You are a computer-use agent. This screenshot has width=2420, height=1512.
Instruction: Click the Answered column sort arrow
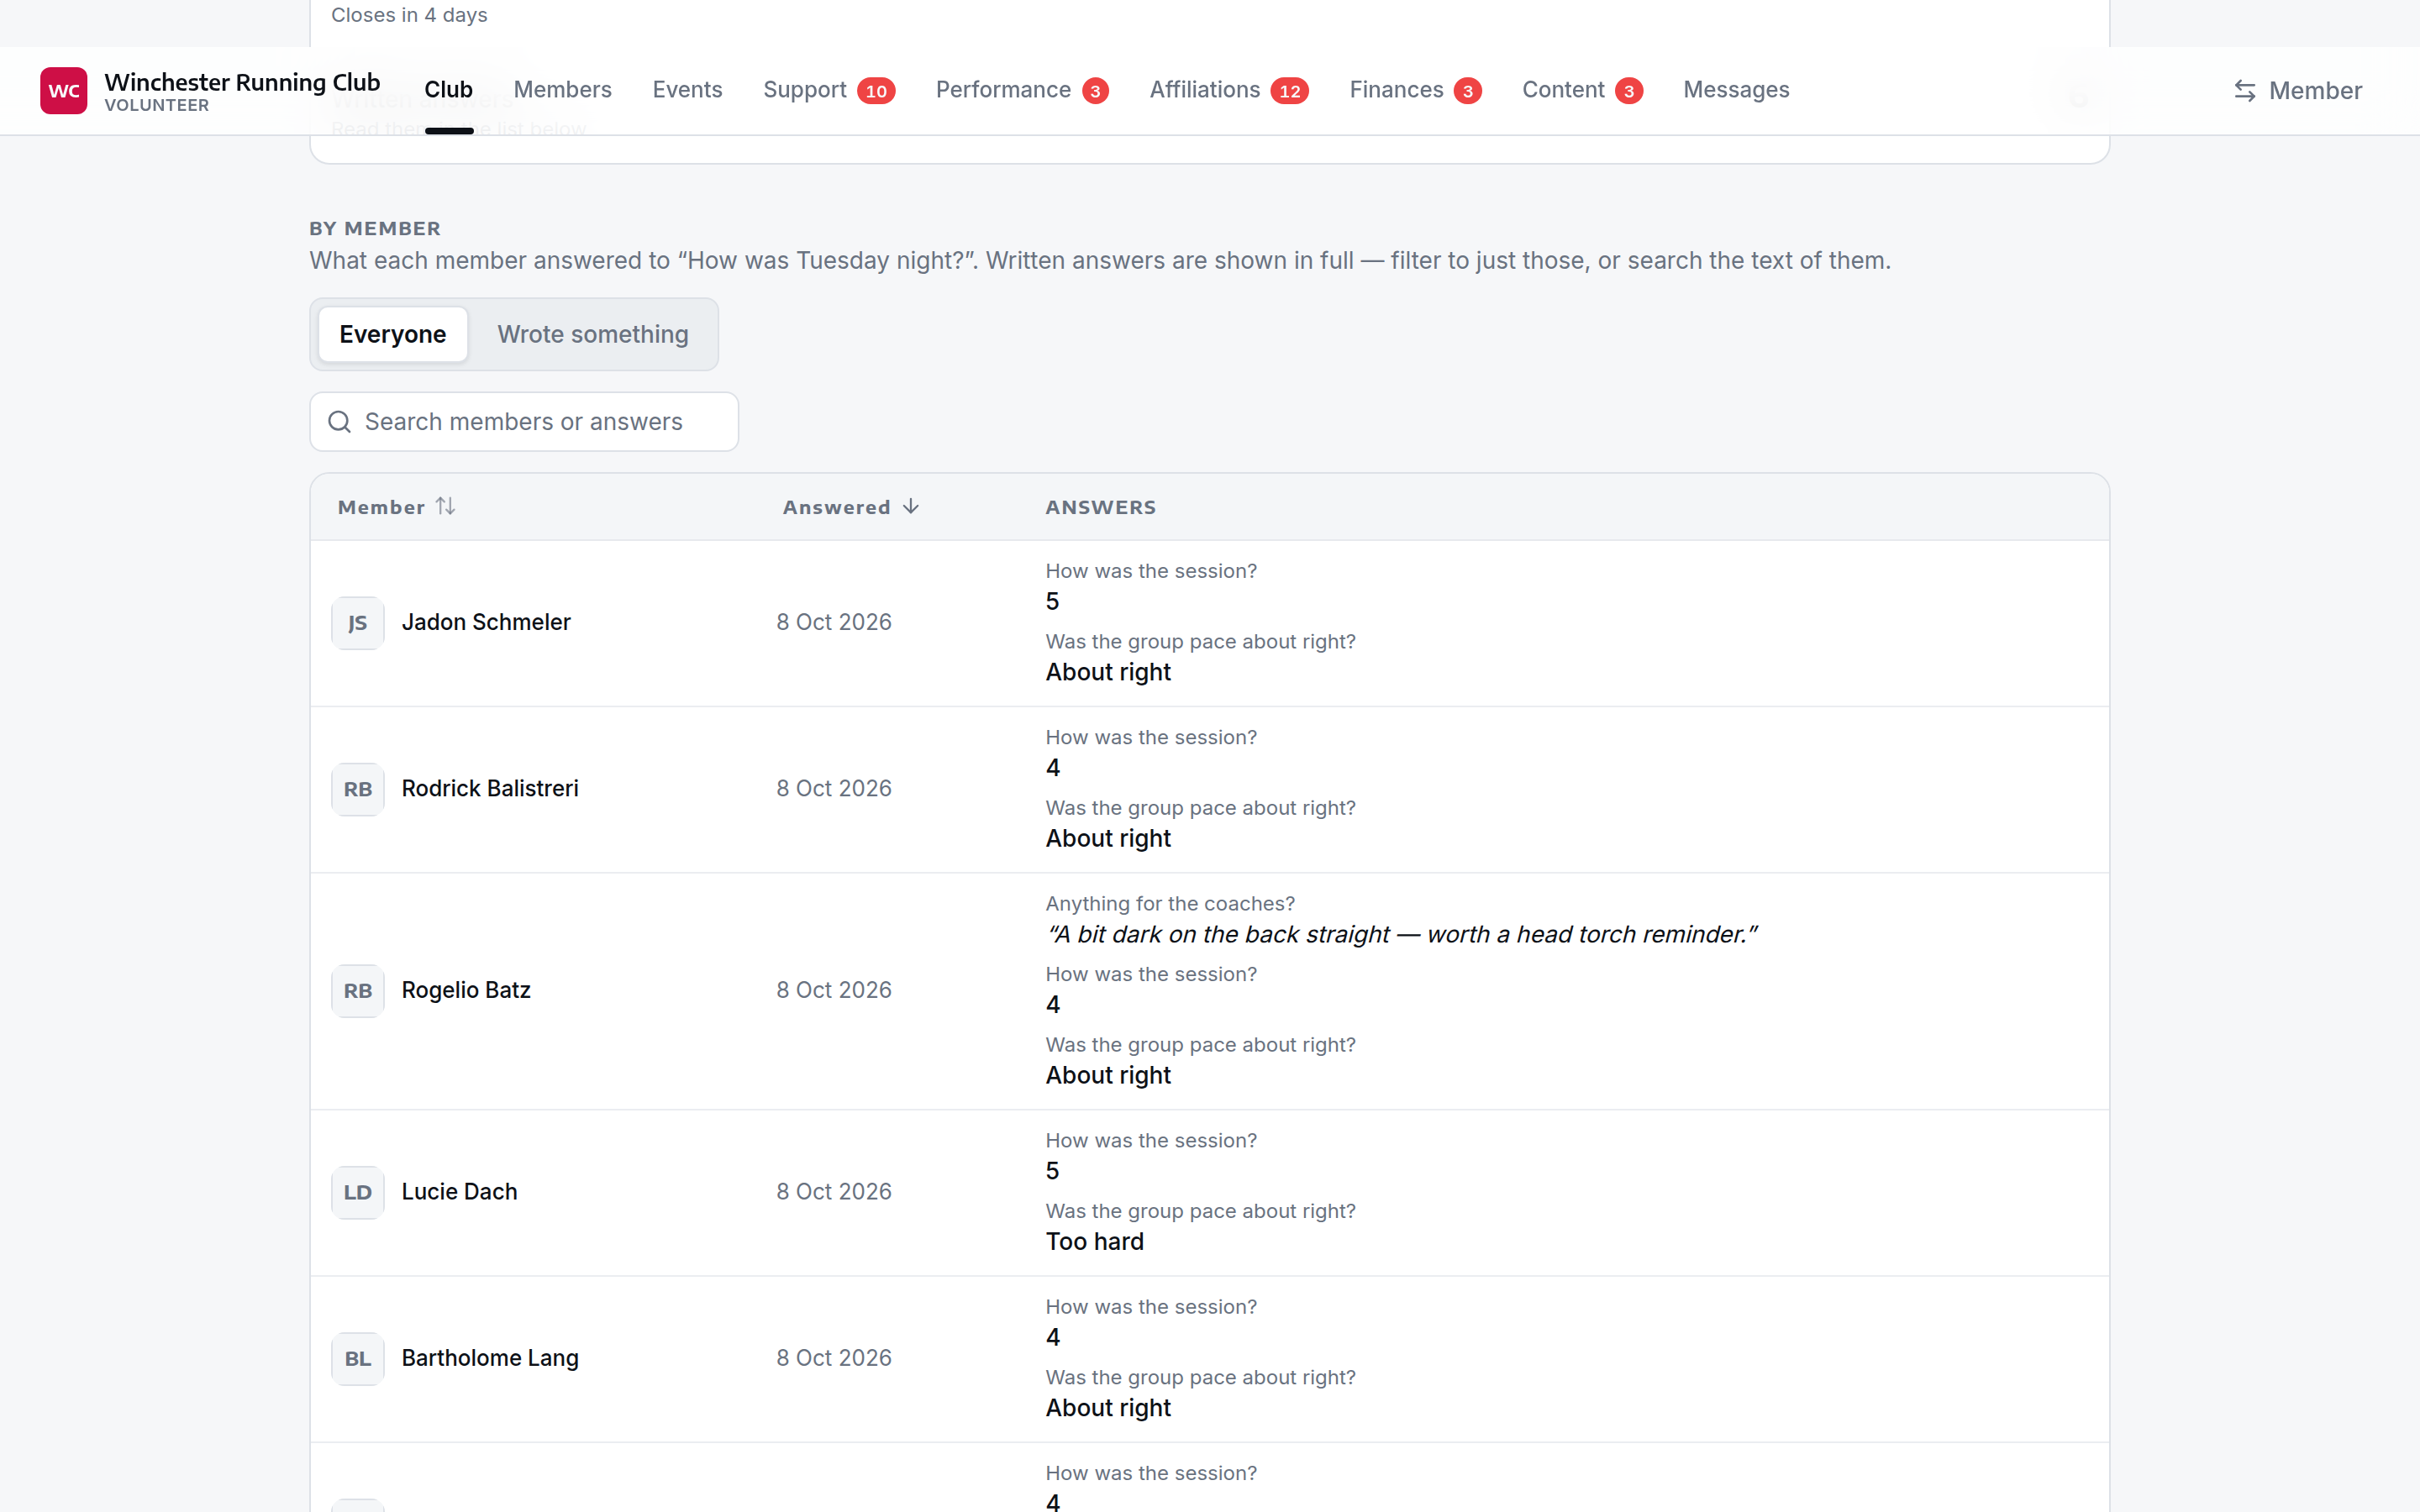(911, 506)
